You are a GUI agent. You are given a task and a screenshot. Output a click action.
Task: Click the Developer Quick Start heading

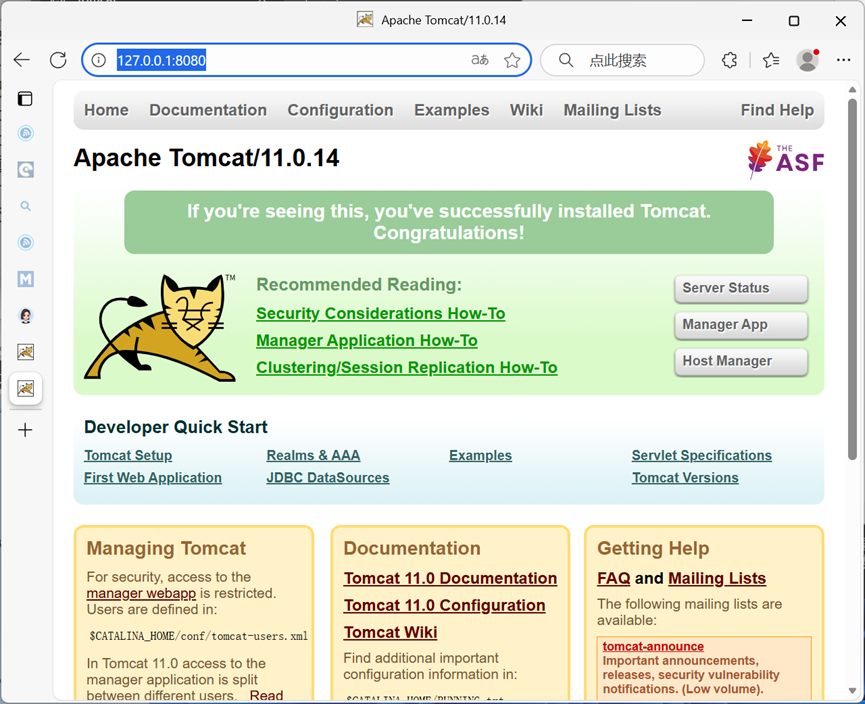tap(175, 427)
